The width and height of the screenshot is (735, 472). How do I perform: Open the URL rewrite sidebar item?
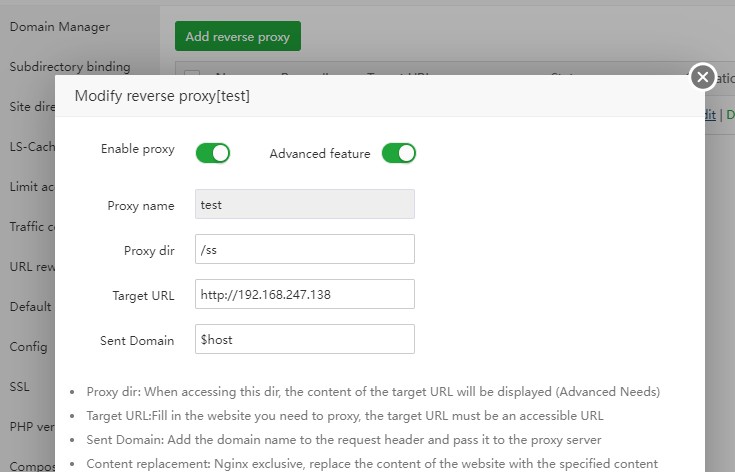coord(32,267)
